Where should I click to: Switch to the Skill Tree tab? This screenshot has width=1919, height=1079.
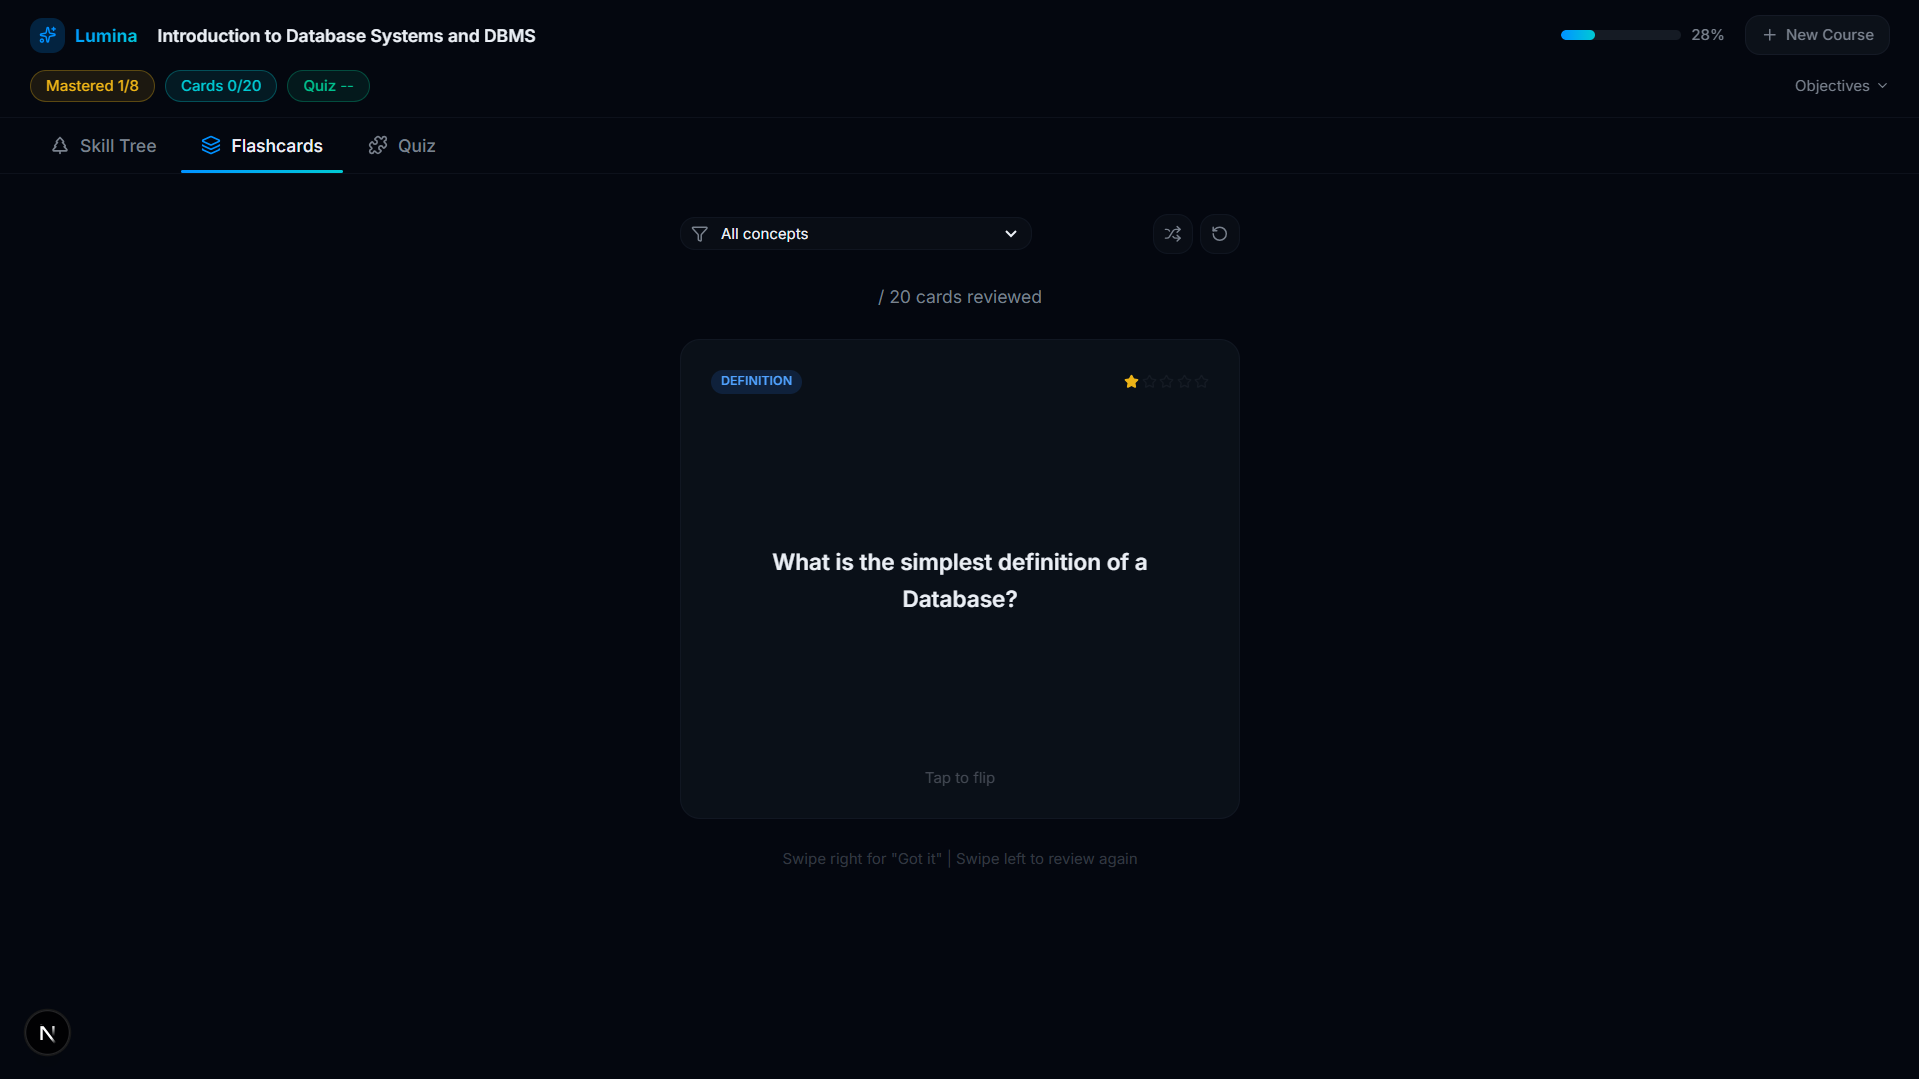pos(104,146)
